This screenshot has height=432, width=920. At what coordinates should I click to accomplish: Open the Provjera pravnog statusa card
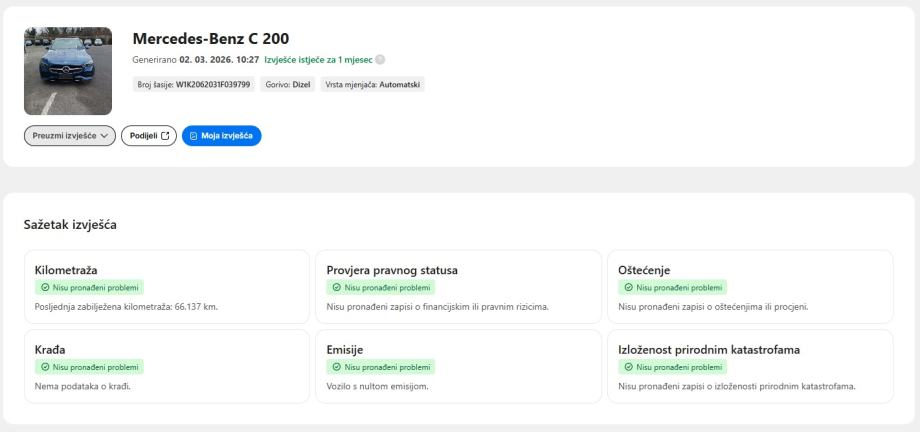click(x=458, y=287)
